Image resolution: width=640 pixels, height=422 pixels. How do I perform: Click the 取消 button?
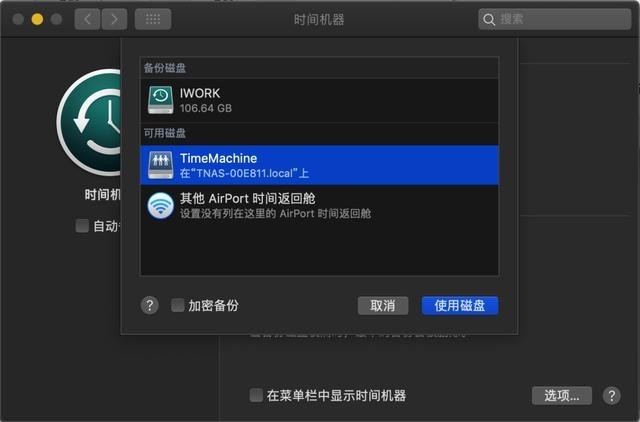(383, 305)
